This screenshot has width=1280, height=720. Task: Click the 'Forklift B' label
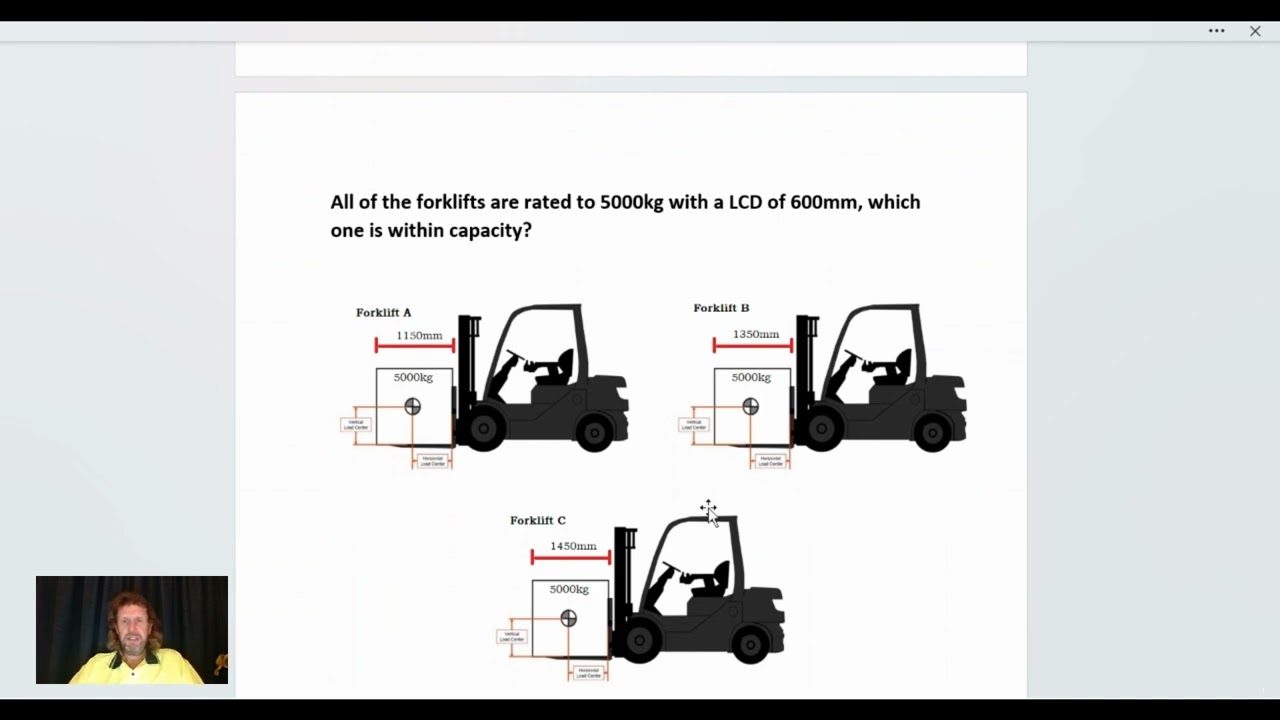721,308
